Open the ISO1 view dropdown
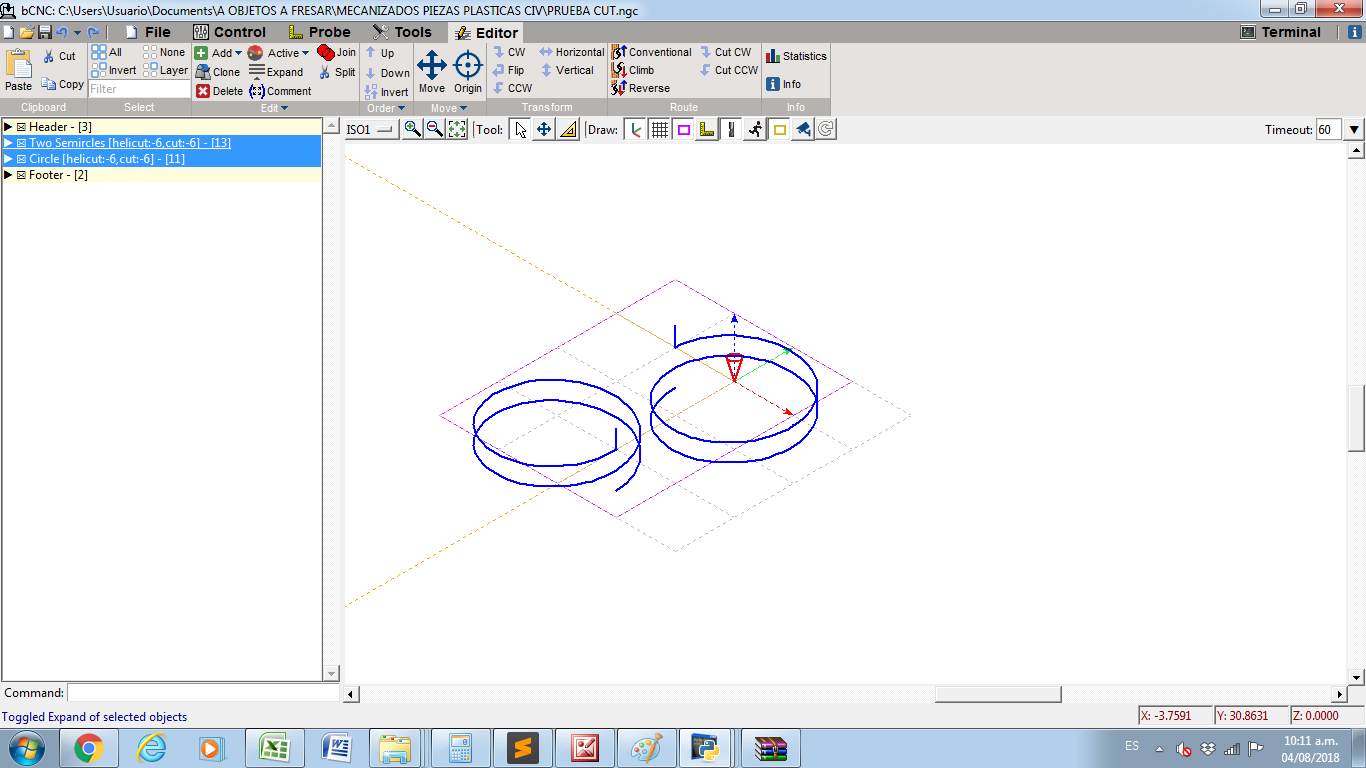1366x768 pixels. pyautogui.click(x=371, y=129)
